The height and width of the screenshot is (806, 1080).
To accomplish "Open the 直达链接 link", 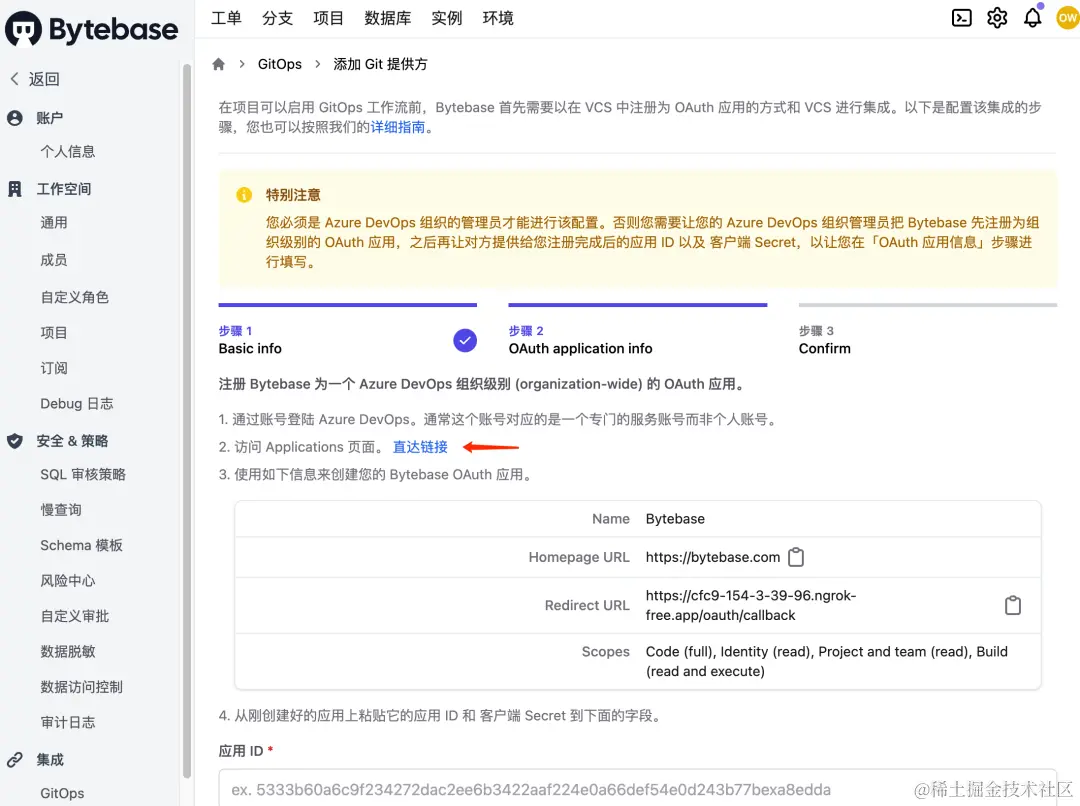I will [x=420, y=447].
